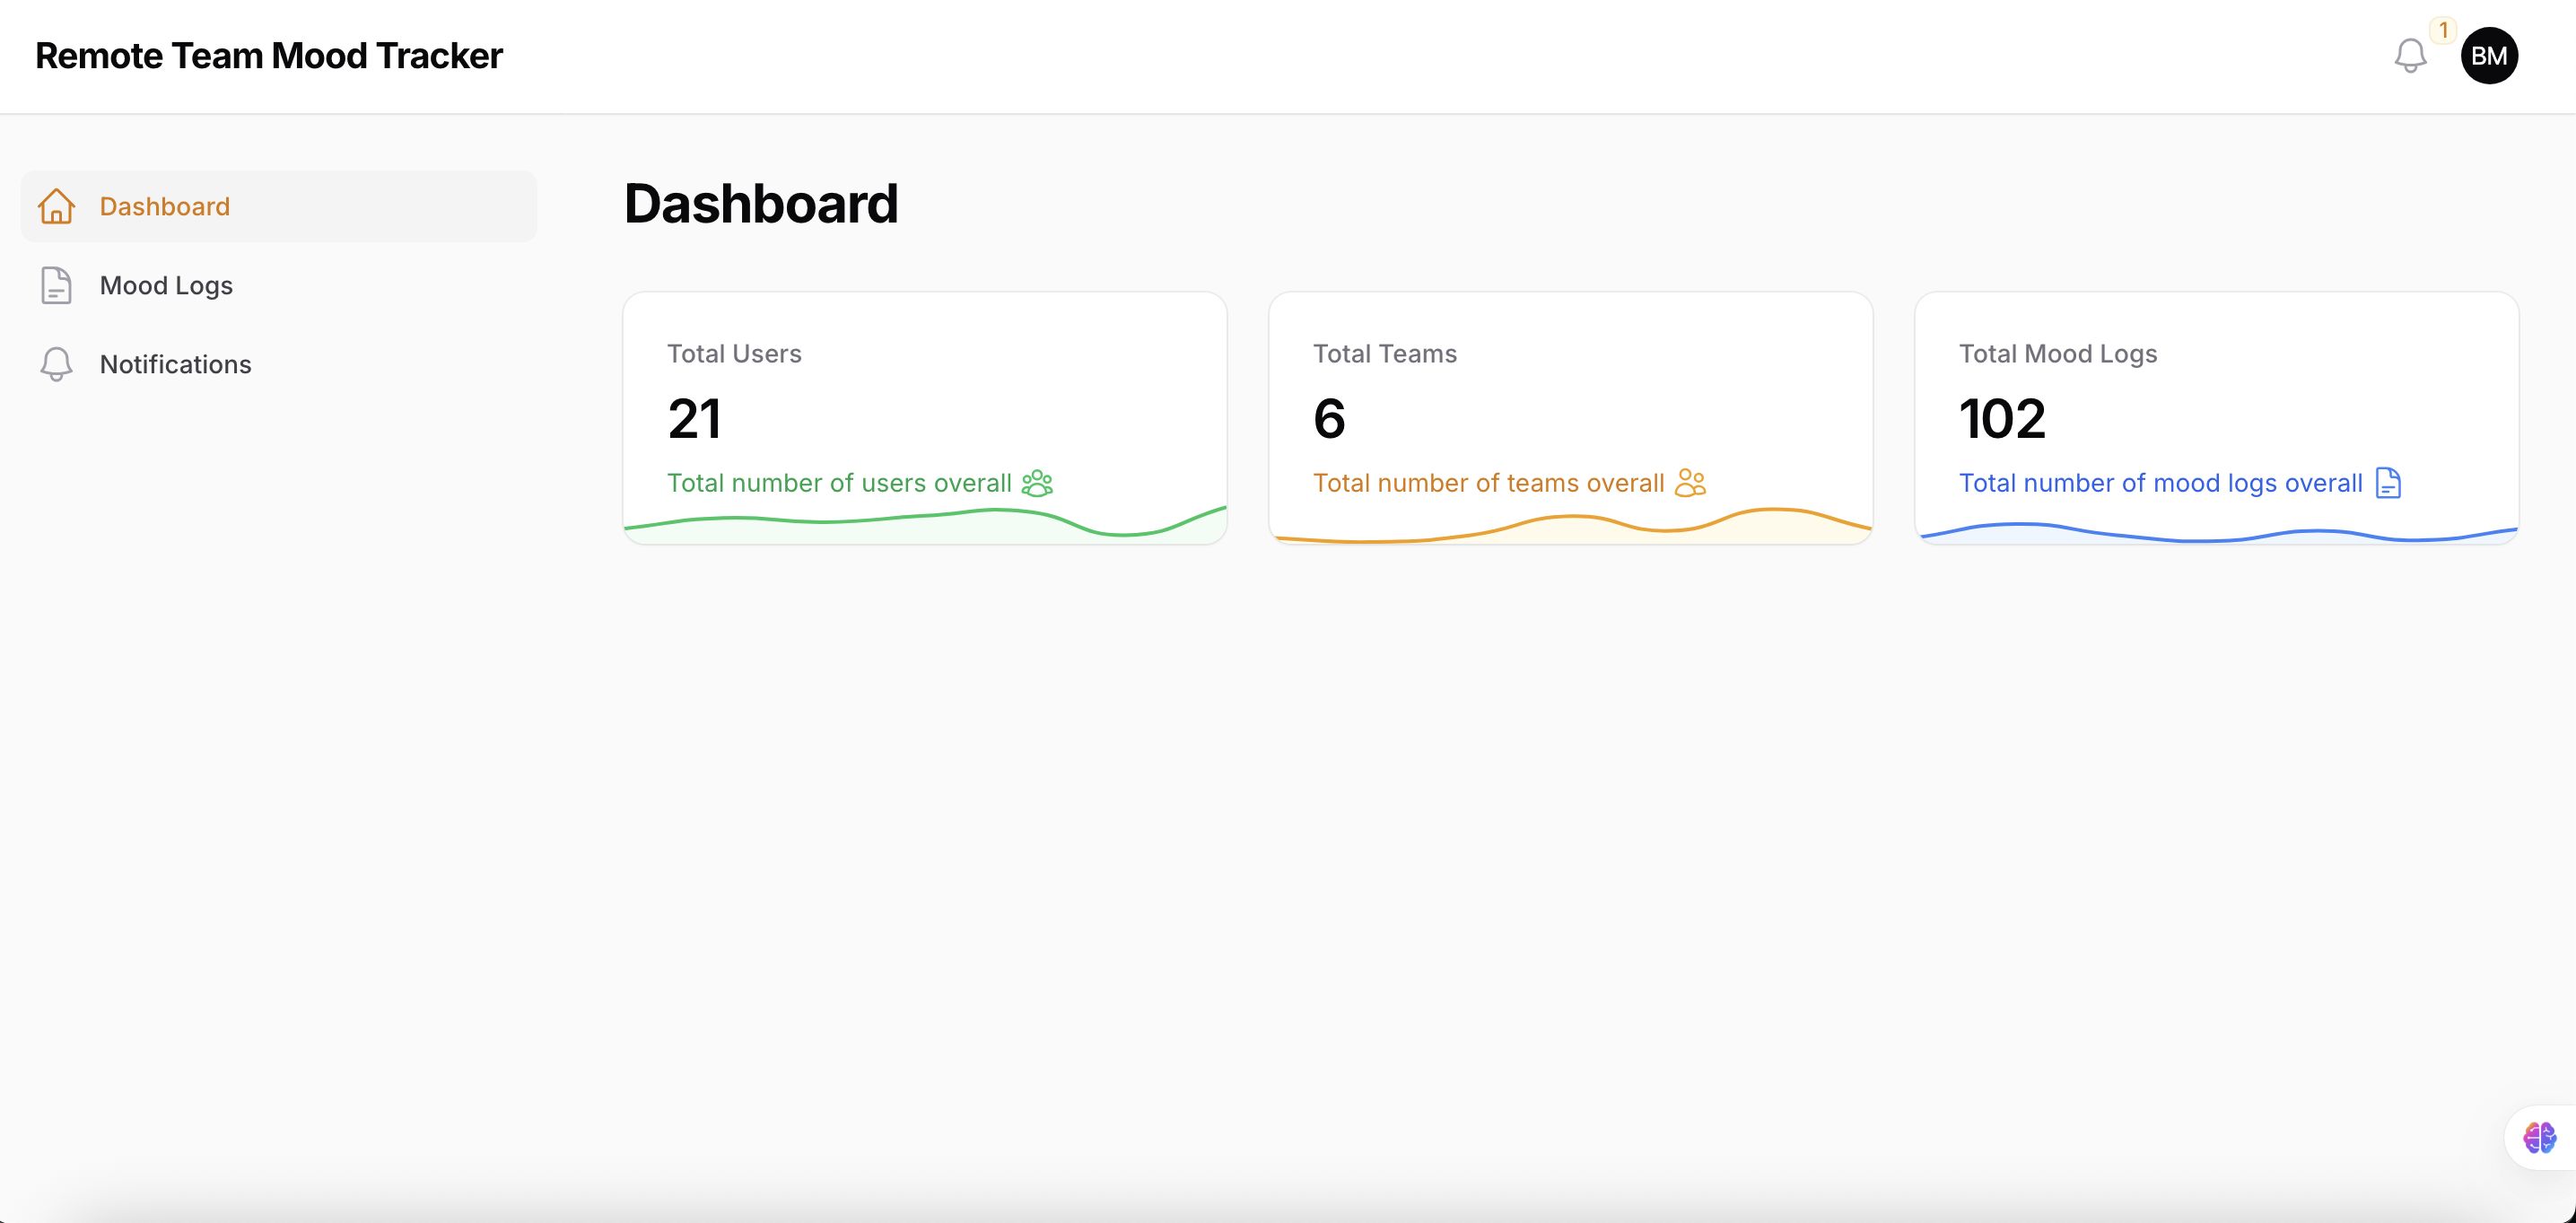Open the BM user avatar menu
This screenshot has height=1223, width=2576.
pos(2489,55)
